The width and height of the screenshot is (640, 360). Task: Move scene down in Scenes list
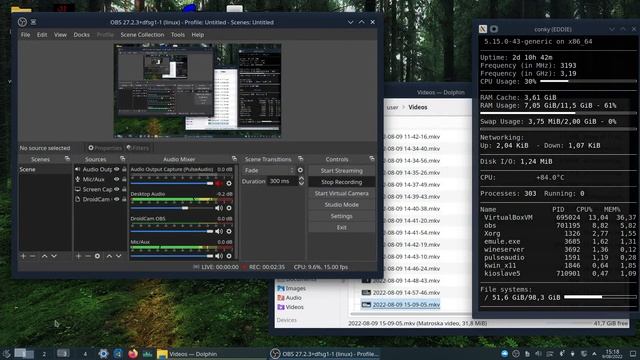[x=53, y=256]
